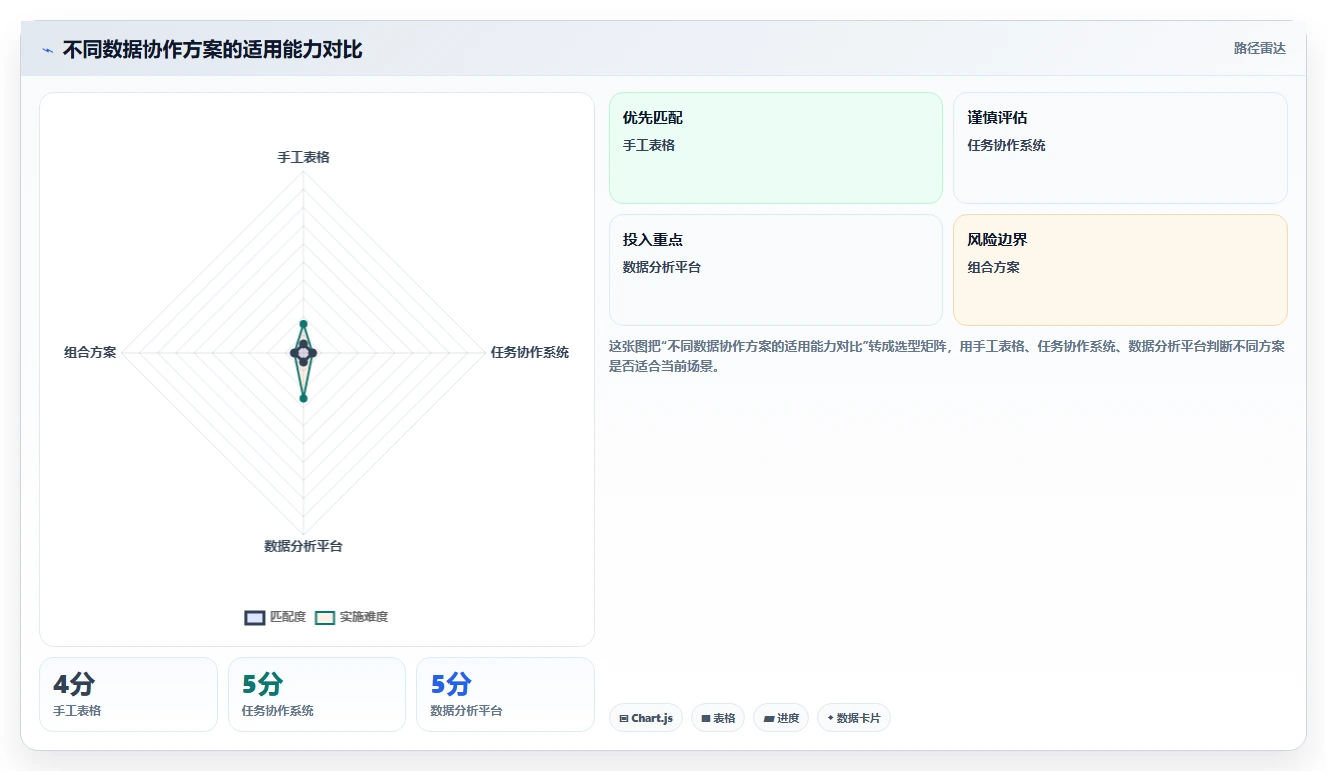Toggle the 实施难度 legend swatch
Viewport: 1327px width, 771px height.
[325, 618]
